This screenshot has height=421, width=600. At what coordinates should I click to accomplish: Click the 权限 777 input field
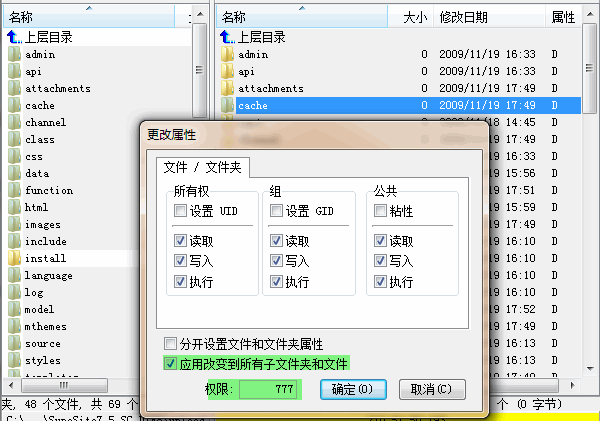tap(268, 388)
